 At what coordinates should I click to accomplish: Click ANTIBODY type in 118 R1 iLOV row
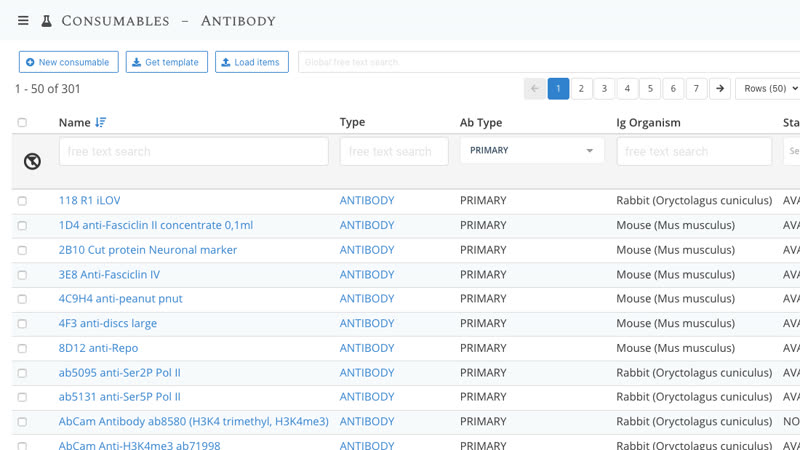pyautogui.click(x=367, y=201)
